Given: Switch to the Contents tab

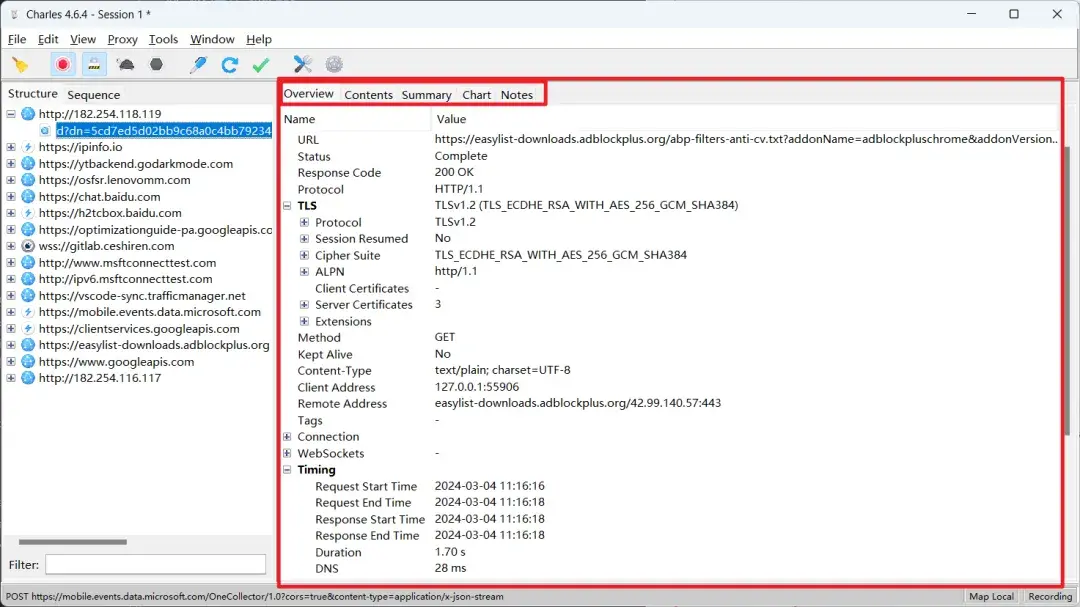Looking at the screenshot, I should click(x=368, y=95).
